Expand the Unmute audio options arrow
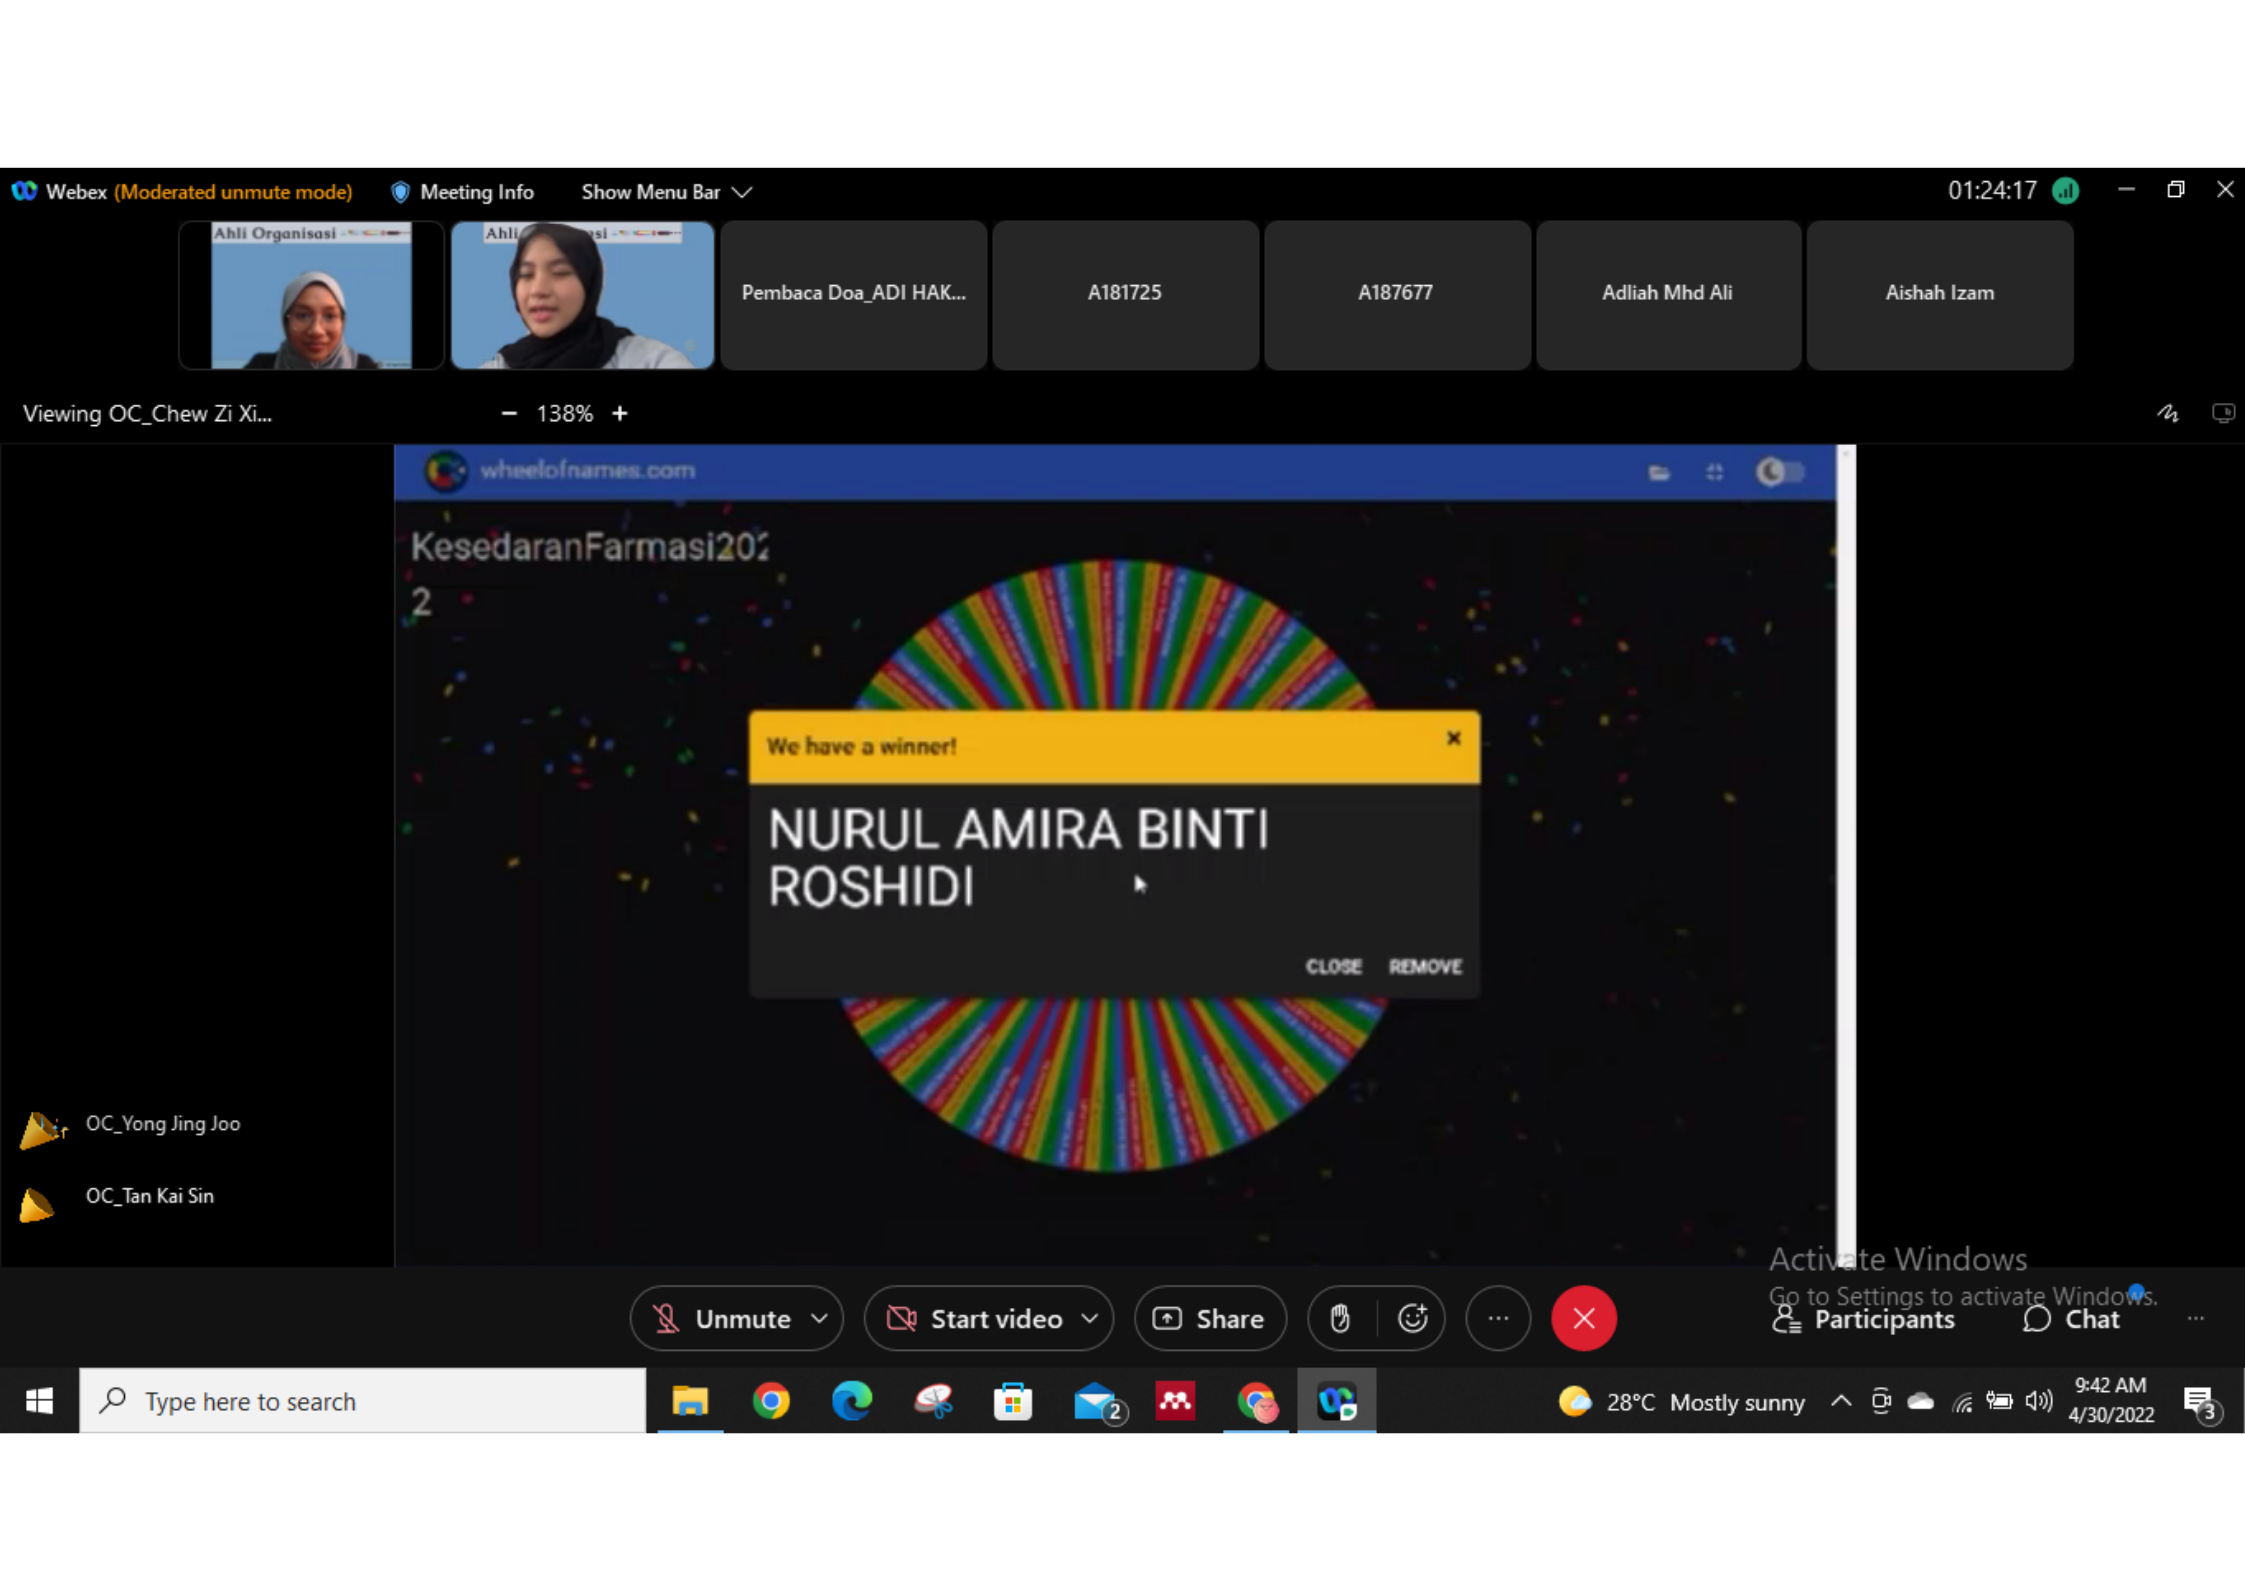2245x1587 pixels. (820, 1318)
